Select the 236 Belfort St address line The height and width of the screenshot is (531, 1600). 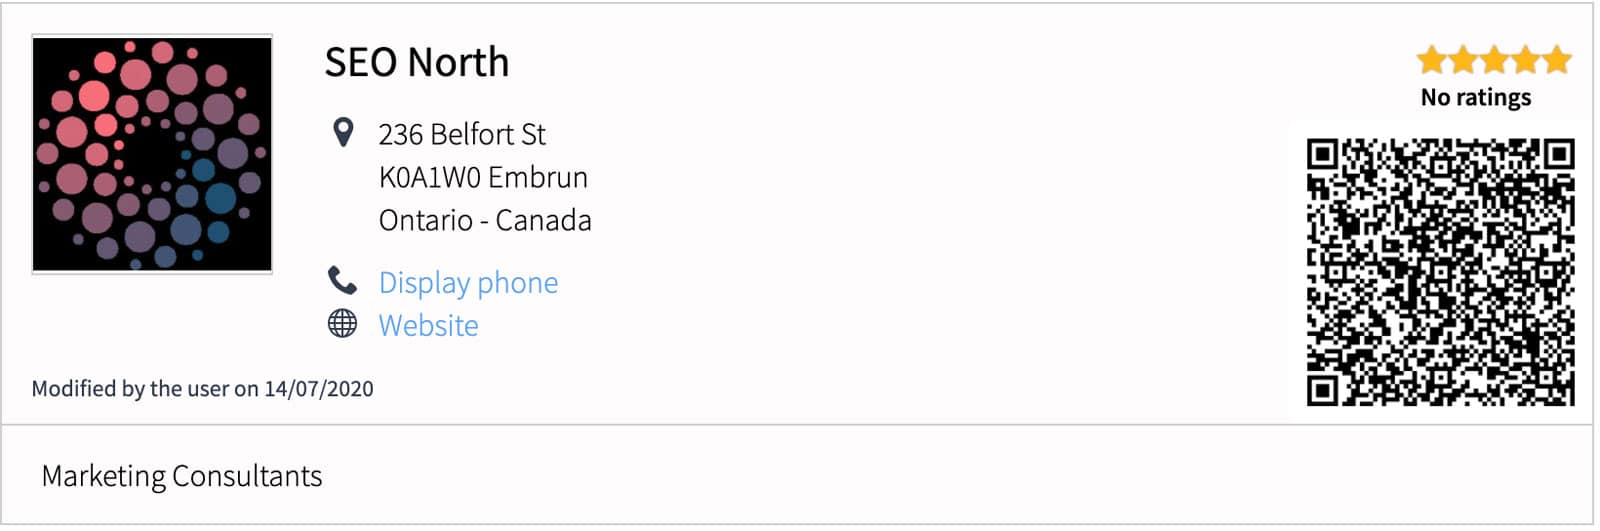[462, 134]
